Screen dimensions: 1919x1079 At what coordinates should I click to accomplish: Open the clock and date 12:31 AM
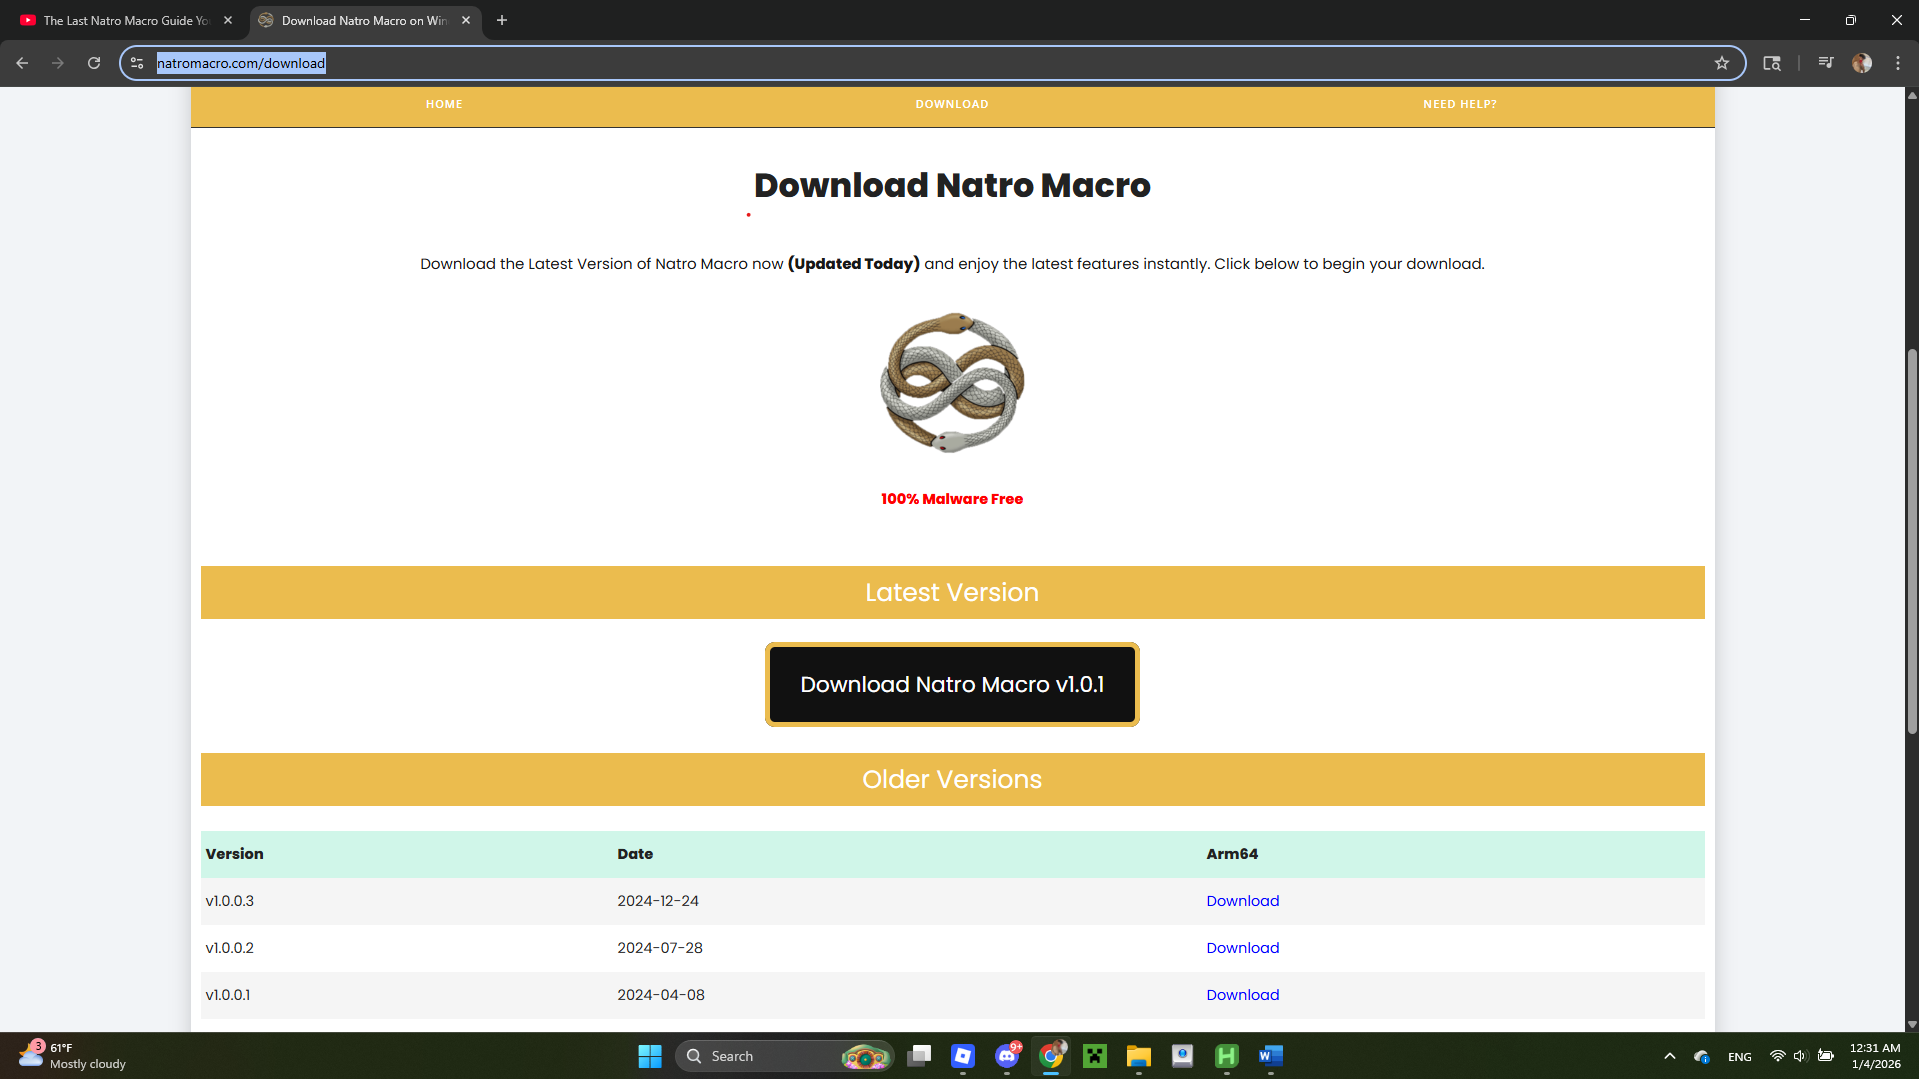[x=1875, y=1056]
